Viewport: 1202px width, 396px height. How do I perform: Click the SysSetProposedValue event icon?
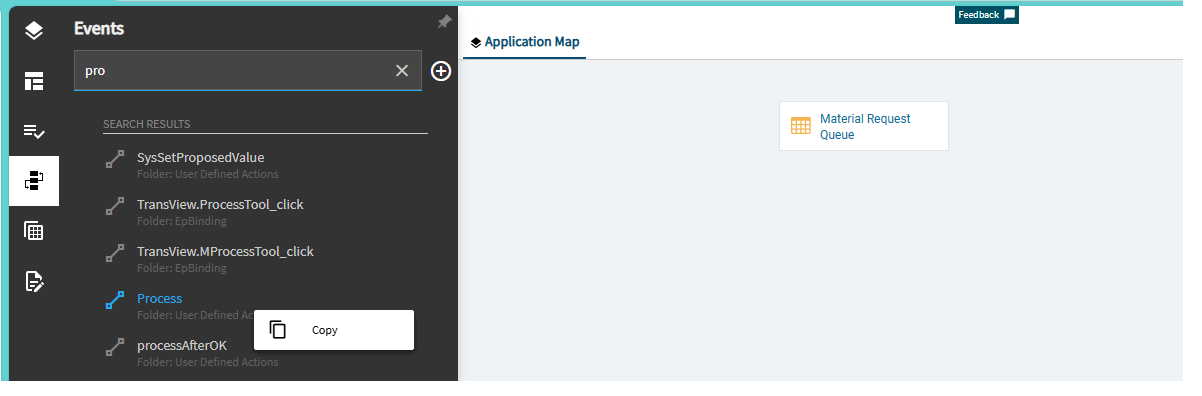click(115, 159)
